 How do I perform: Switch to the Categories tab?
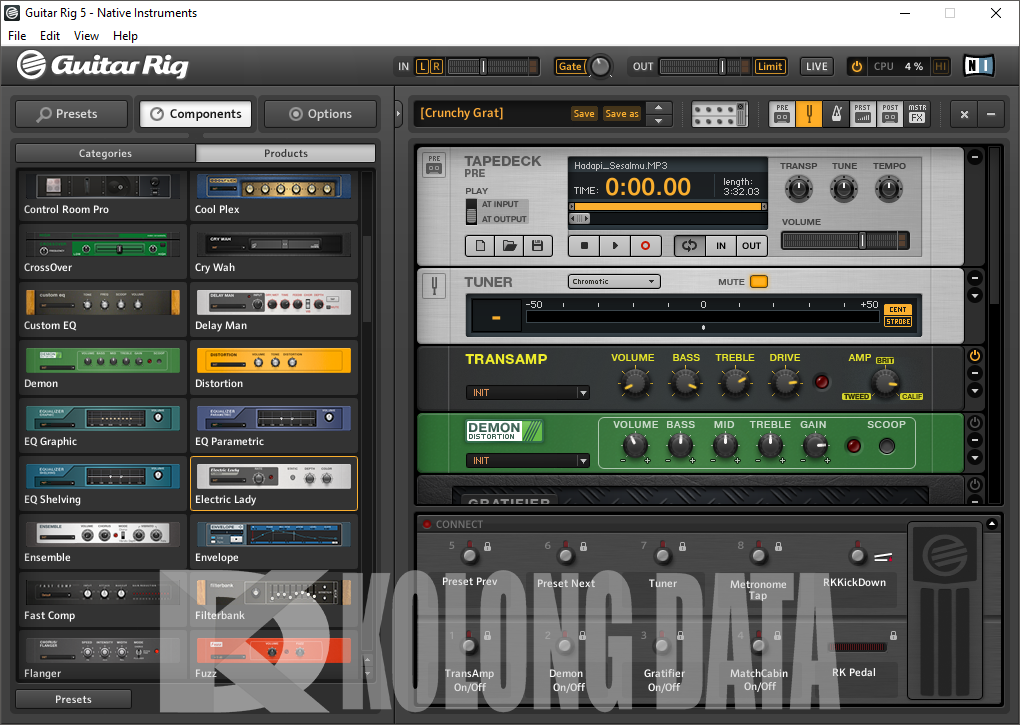pyautogui.click(x=105, y=153)
